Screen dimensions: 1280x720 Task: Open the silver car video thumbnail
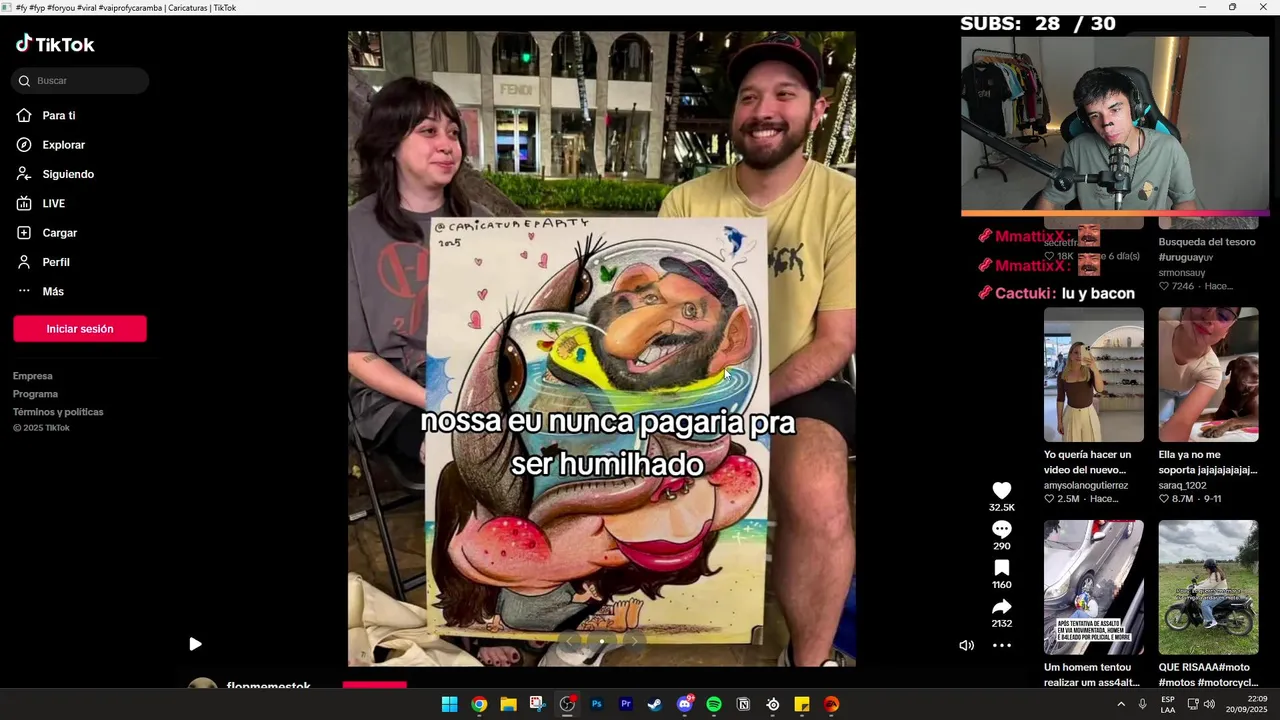[1093, 587]
